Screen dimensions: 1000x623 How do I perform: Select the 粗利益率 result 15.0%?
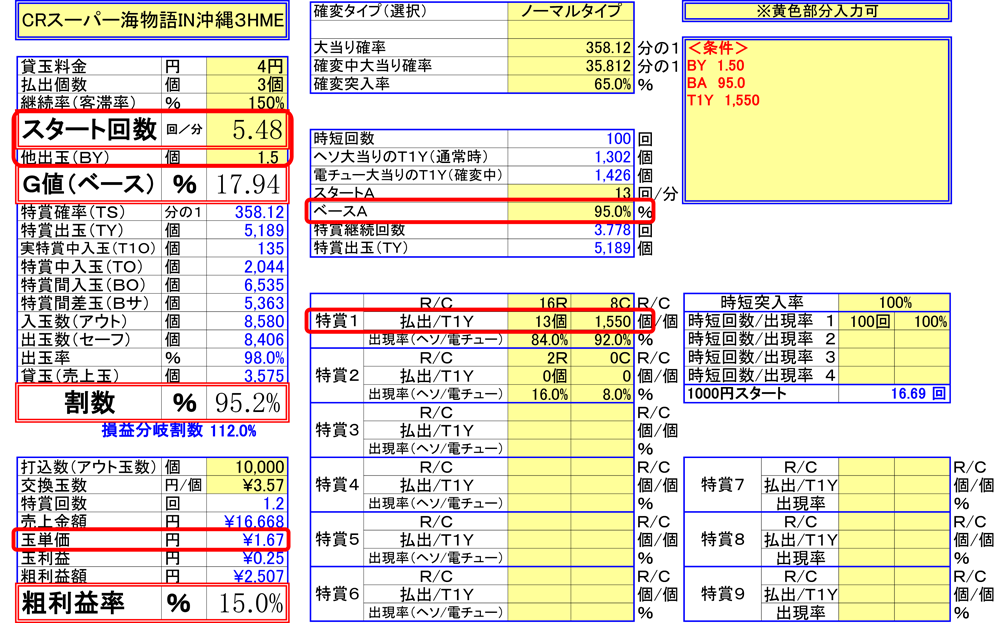coord(247,603)
